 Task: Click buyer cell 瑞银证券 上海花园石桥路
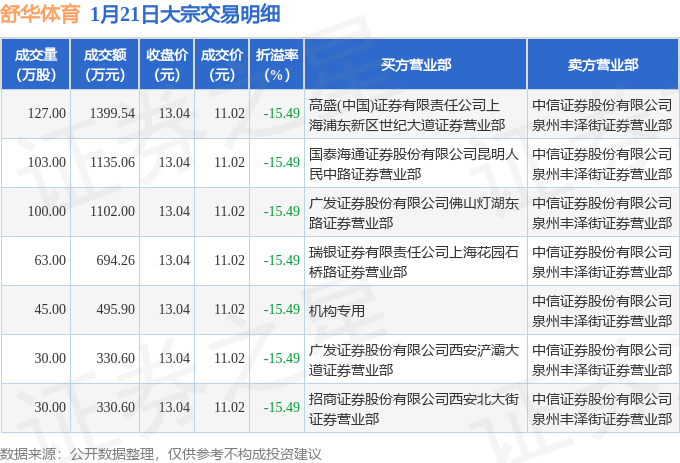pos(414,262)
